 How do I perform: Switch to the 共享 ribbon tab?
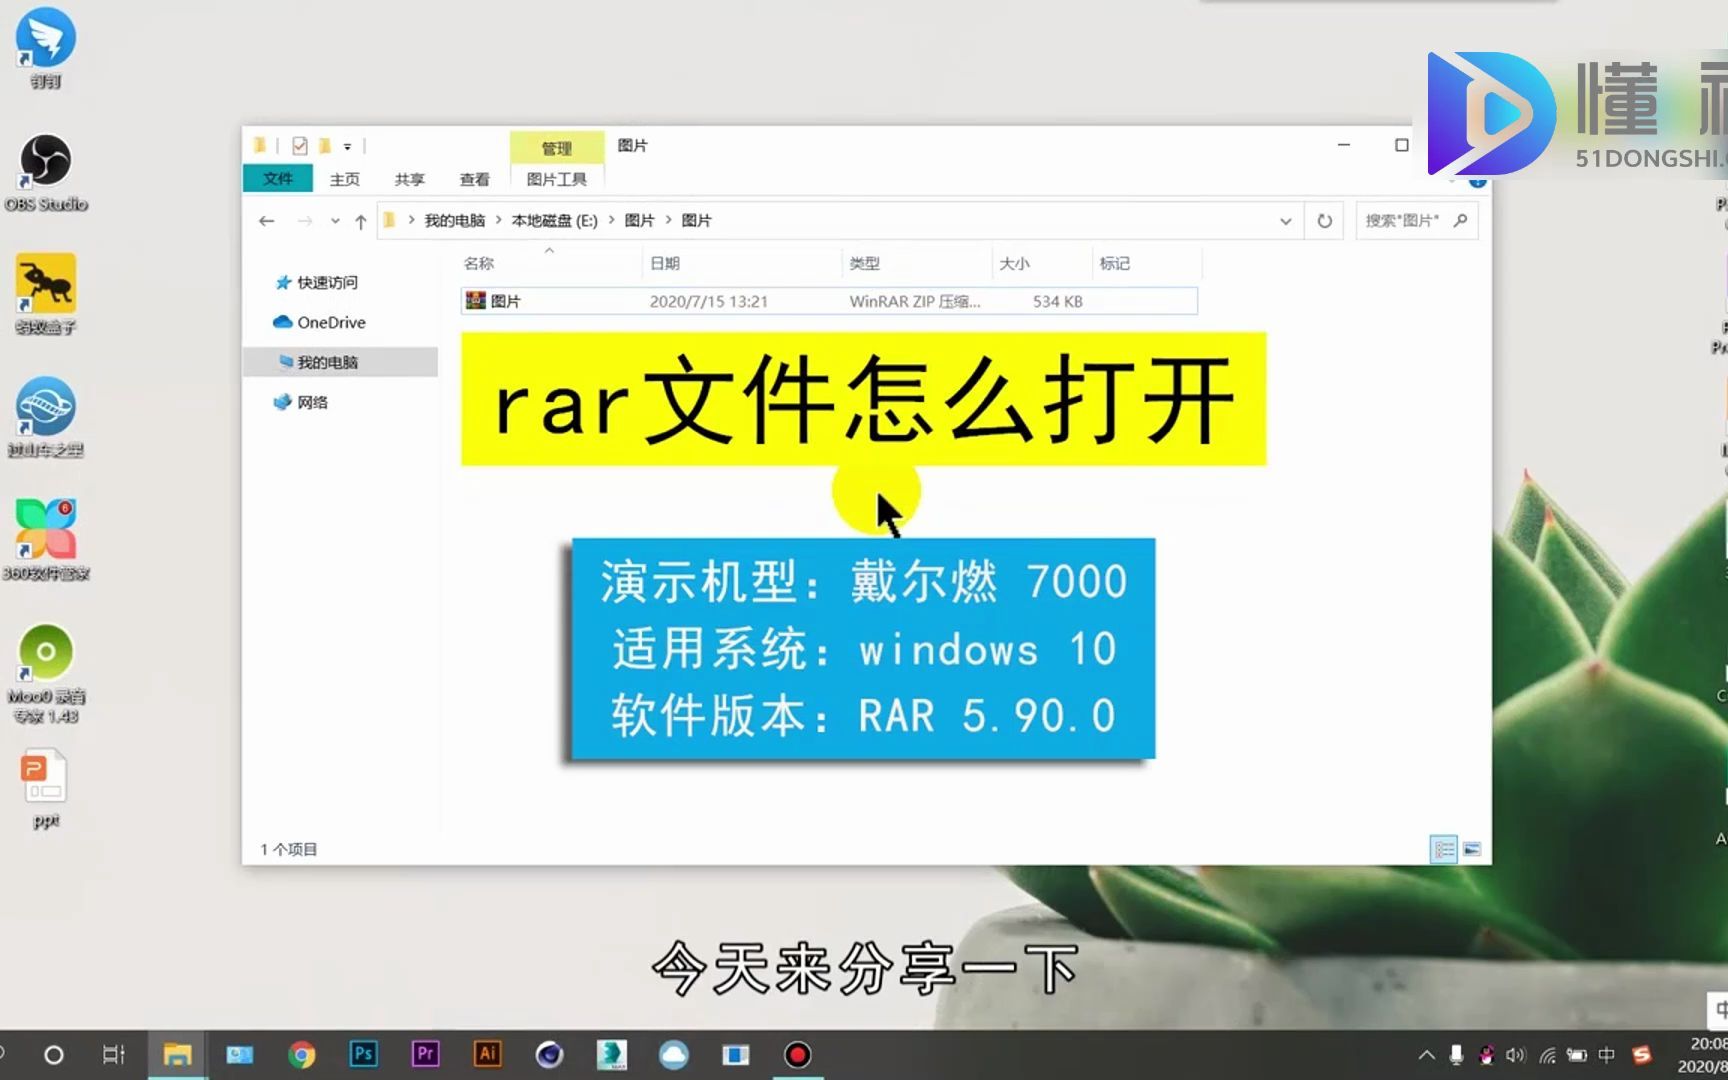pos(409,179)
